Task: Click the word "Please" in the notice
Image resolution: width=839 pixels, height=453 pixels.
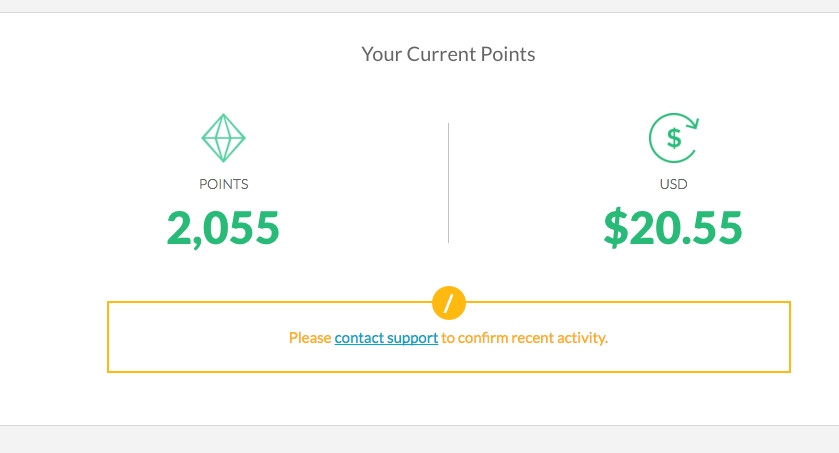Action: (310, 338)
